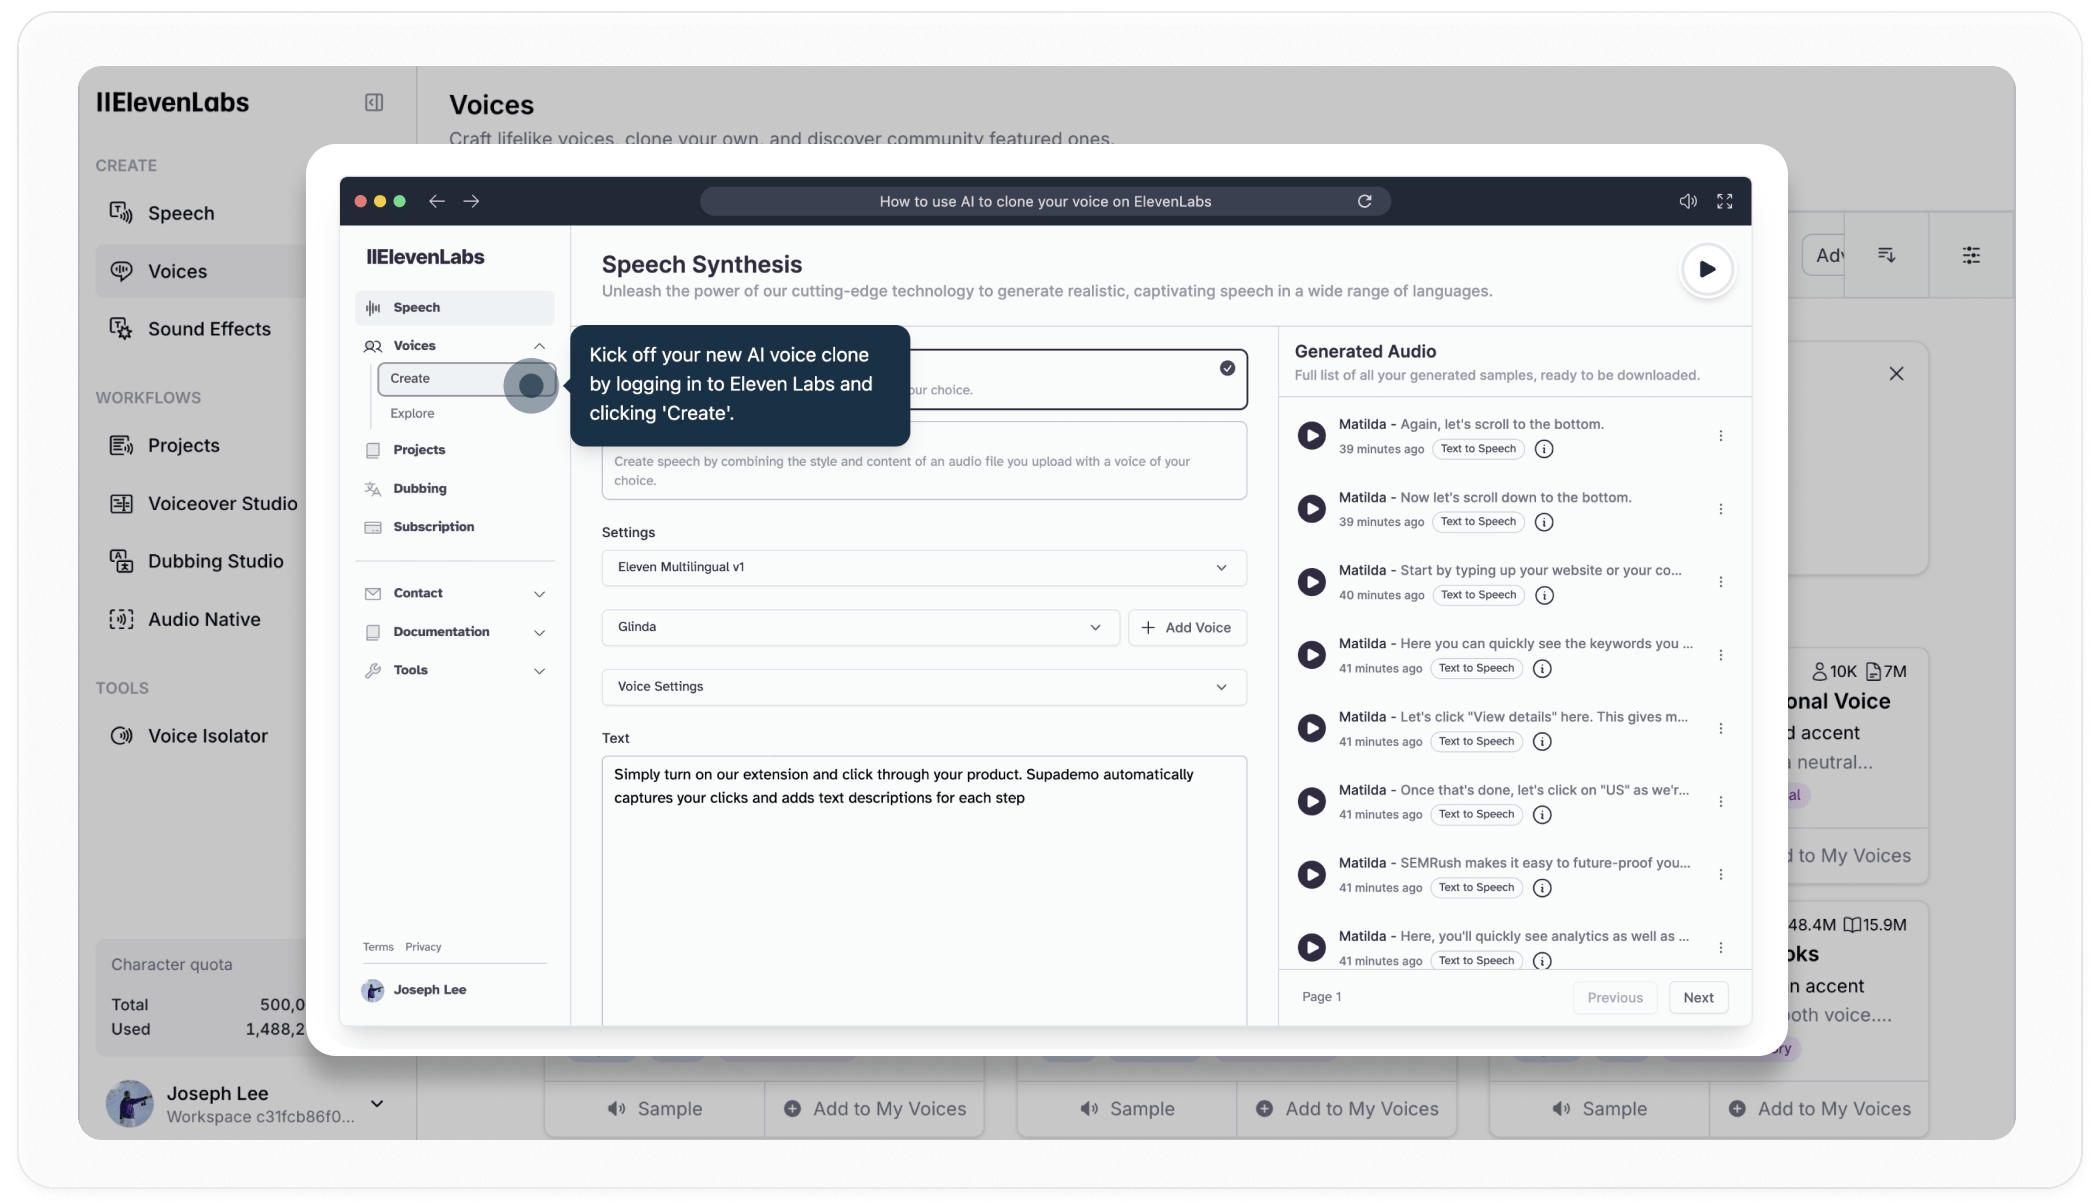Click Add to My Voices on the middle card
The height and width of the screenshot is (1203, 2091).
click(1348, 1108)
